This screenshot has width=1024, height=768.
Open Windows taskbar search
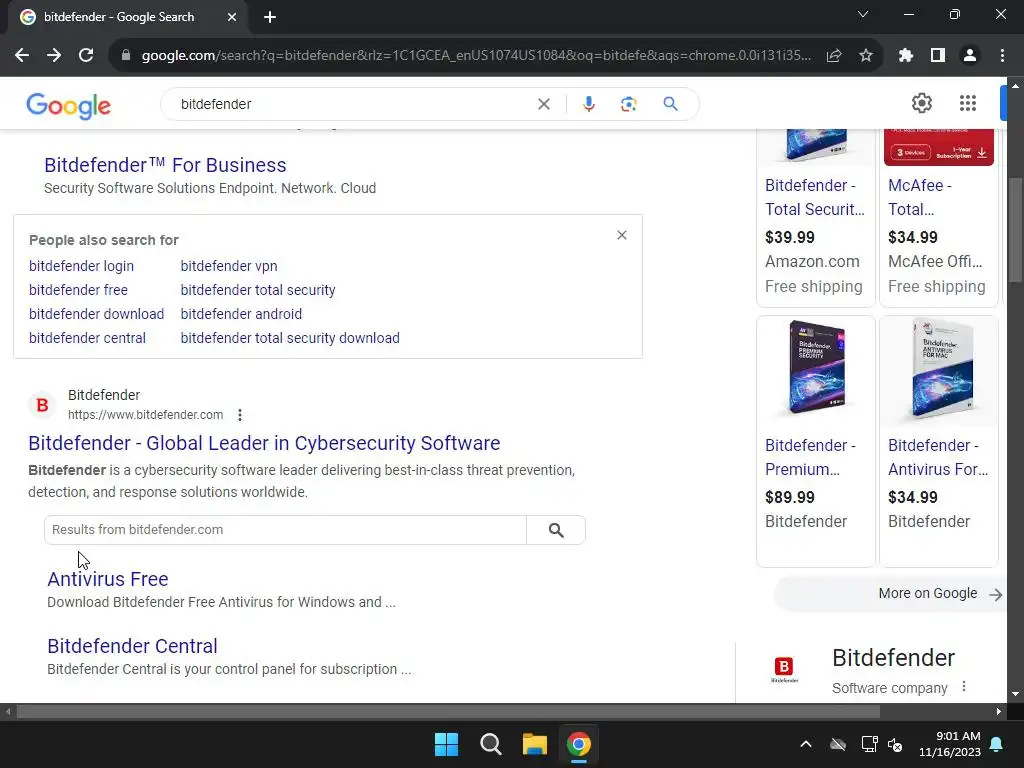click(491, 744)
